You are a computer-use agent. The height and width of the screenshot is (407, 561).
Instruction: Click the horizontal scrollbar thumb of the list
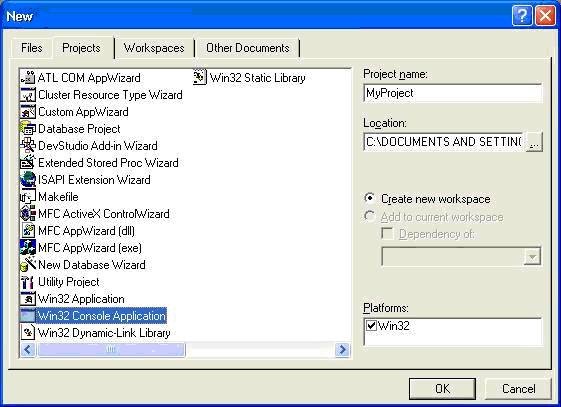point(111,349)
